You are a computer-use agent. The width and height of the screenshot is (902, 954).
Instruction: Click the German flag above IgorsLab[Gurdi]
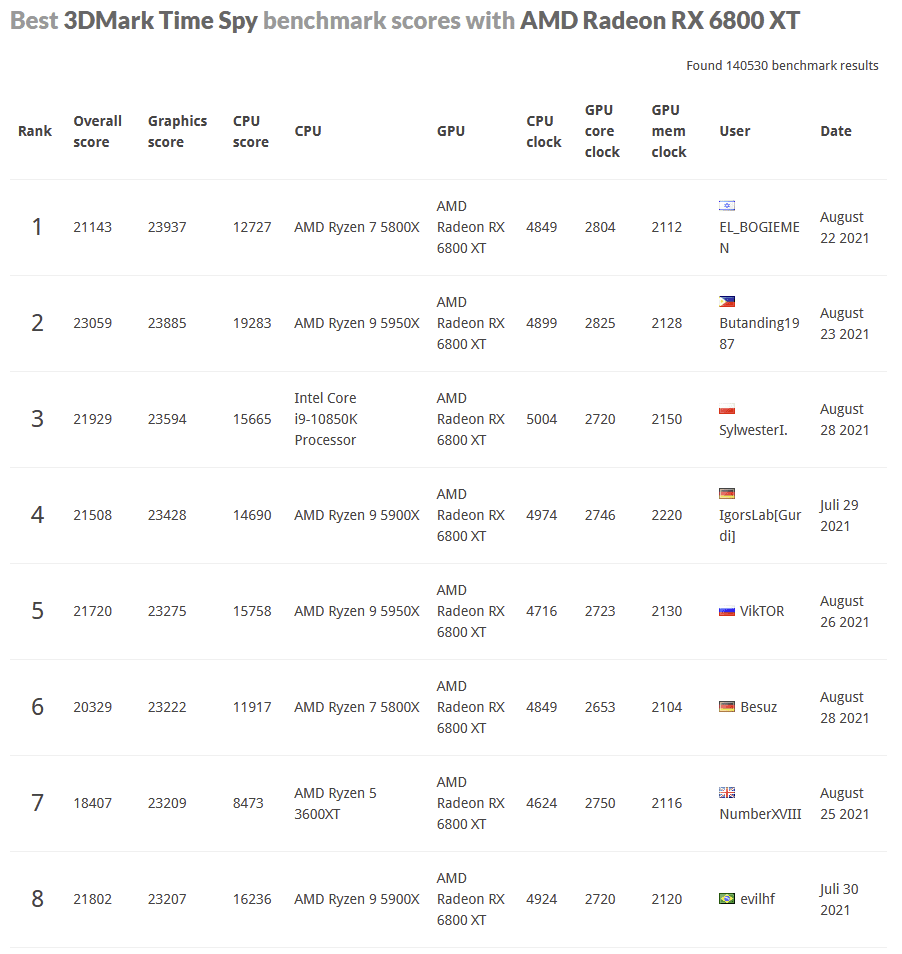point(727,494)
